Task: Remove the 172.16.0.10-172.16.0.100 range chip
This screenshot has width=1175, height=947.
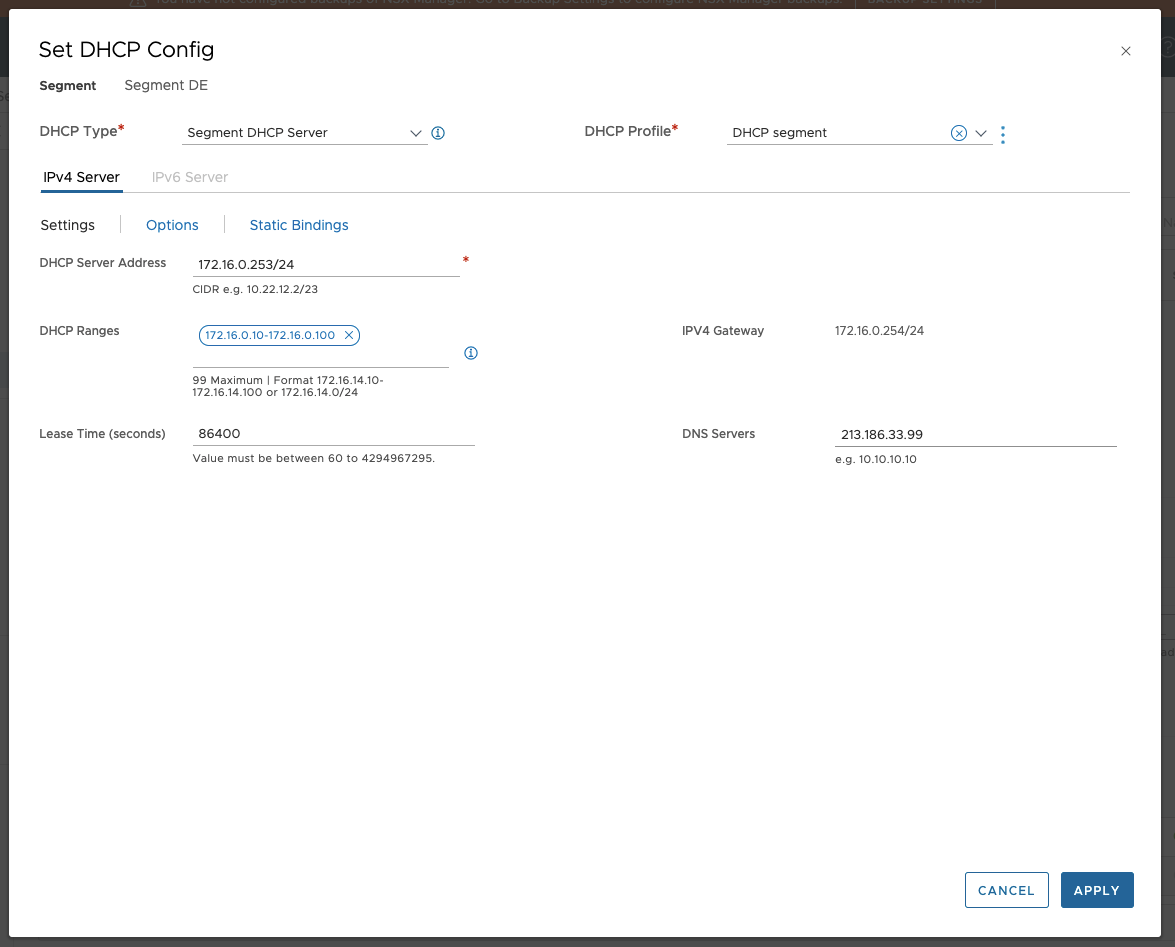Action: point(349,336)
